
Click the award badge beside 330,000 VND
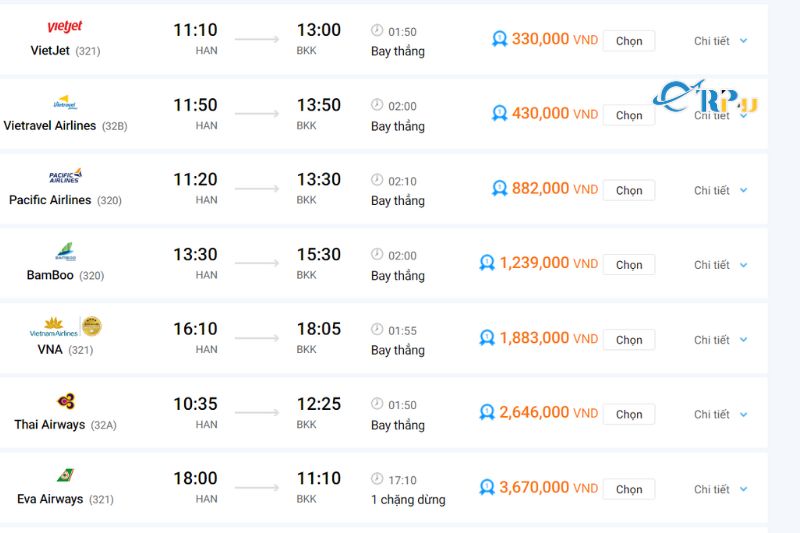(500, 39)
